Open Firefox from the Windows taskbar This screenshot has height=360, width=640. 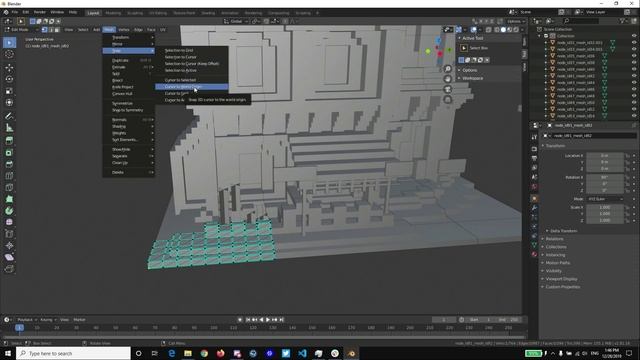point(220,353)
